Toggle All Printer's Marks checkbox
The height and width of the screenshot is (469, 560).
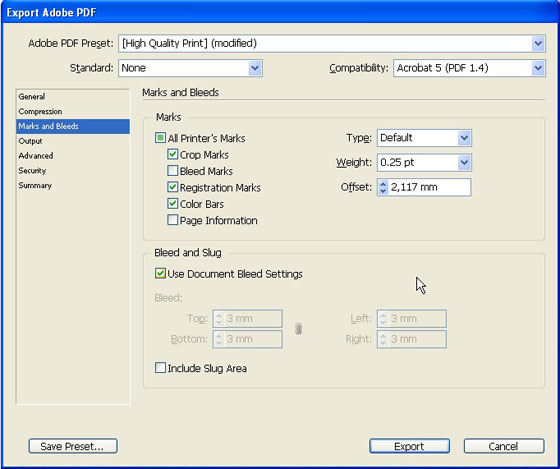tap(160, 138)
